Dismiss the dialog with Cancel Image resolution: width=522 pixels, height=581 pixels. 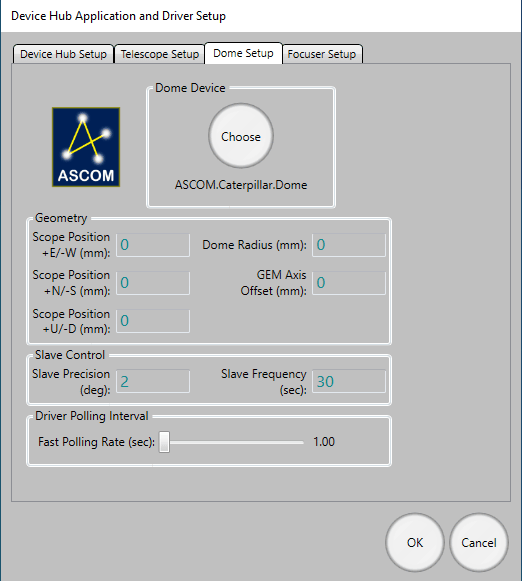point(479,542)
